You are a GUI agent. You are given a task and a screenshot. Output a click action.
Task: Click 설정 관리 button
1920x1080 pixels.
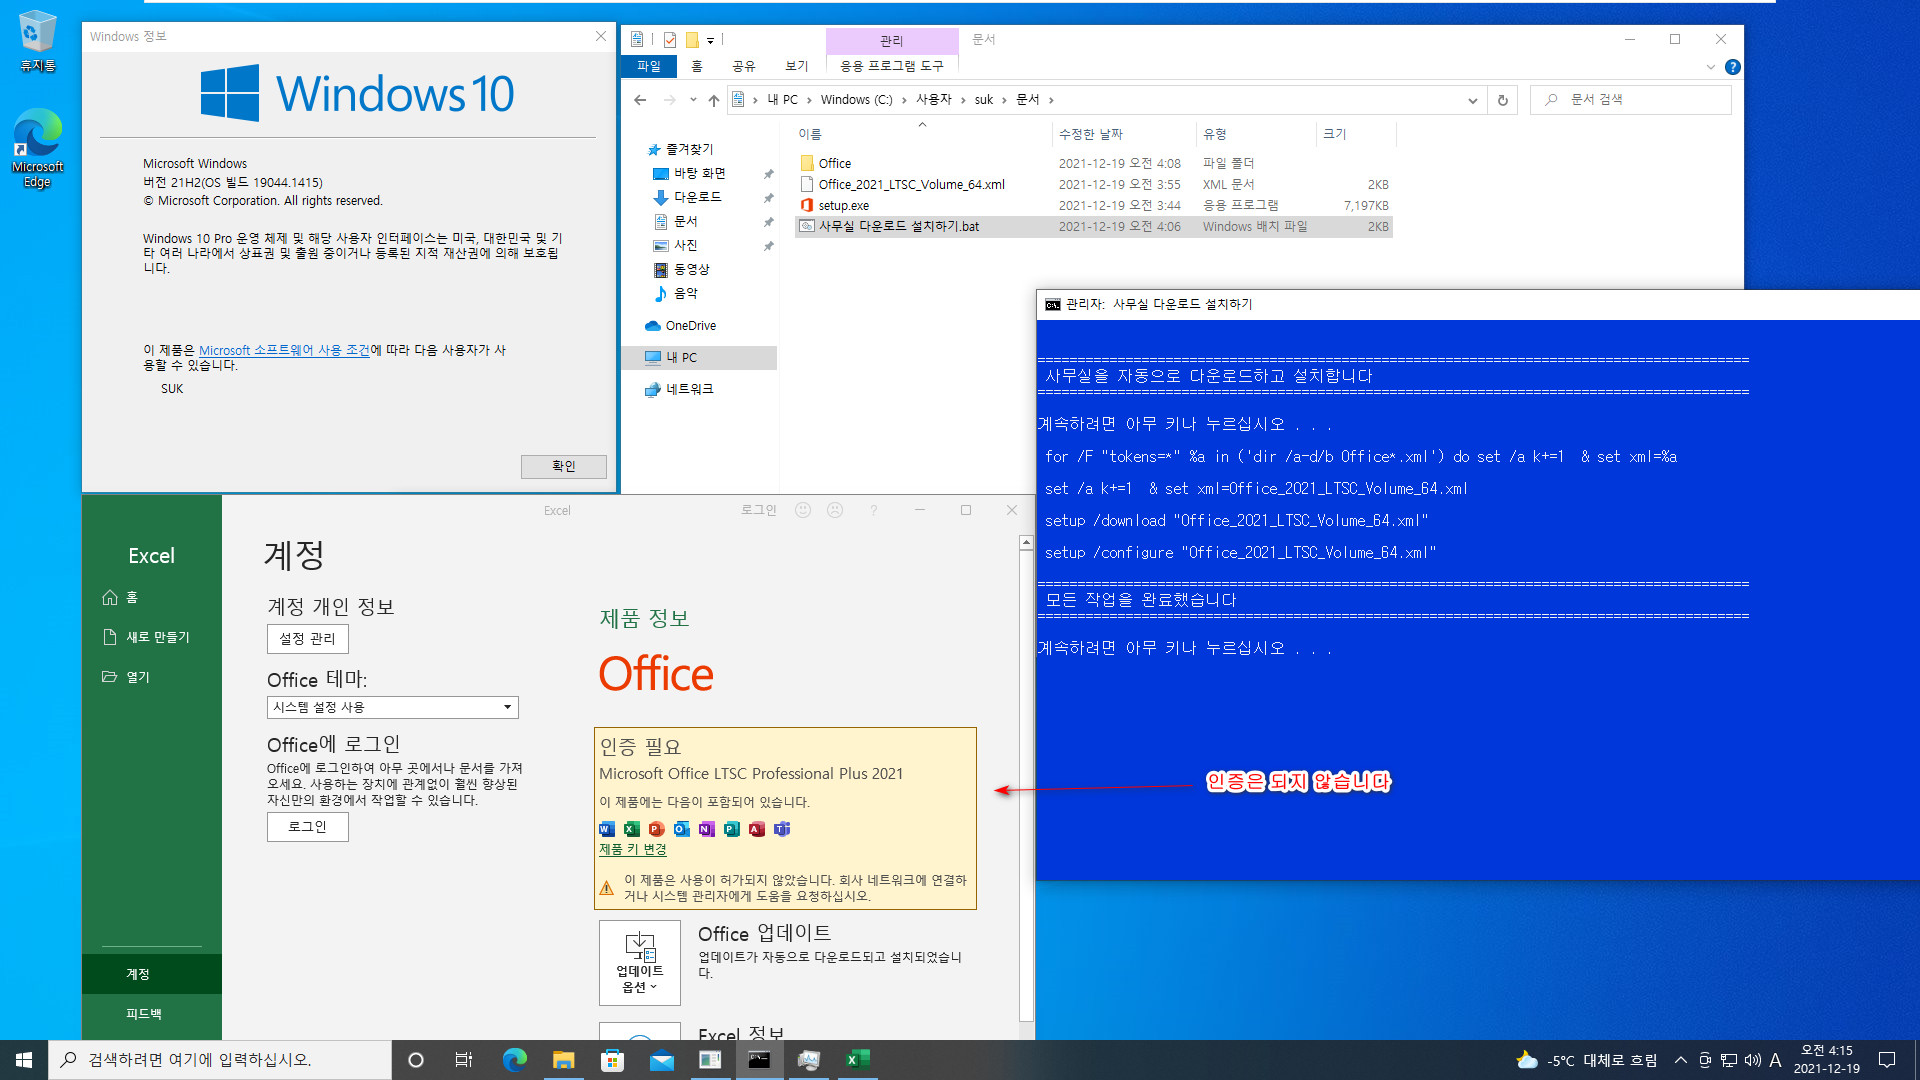point(308,638)
